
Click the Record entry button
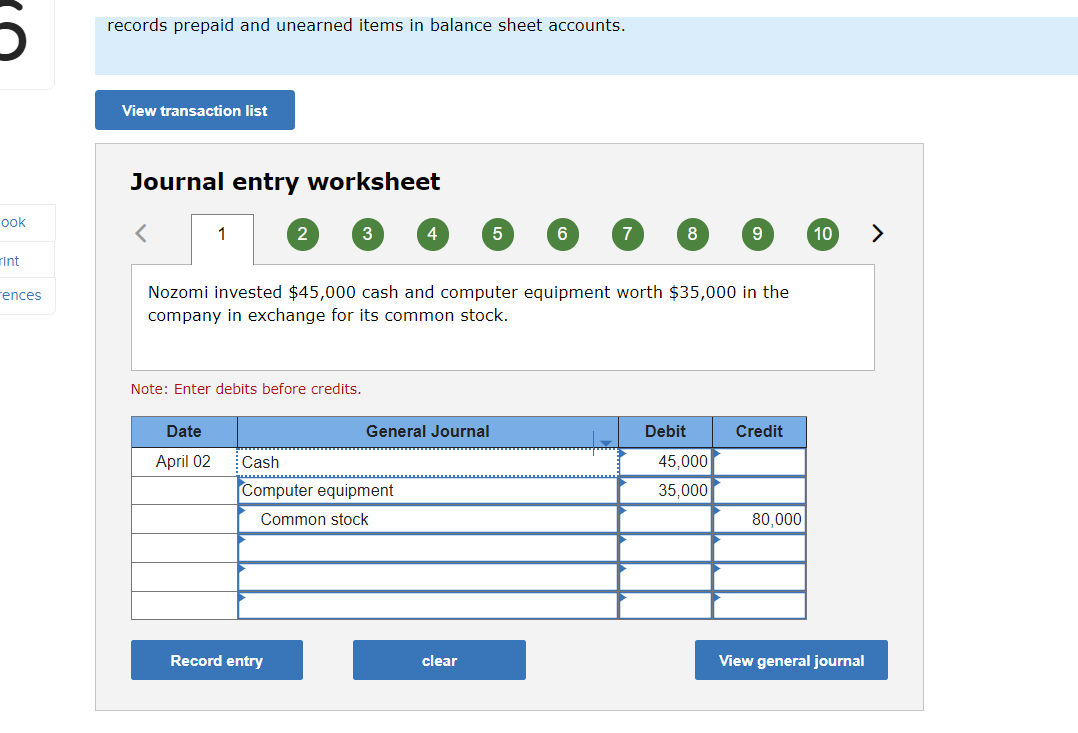pos(216,660)
